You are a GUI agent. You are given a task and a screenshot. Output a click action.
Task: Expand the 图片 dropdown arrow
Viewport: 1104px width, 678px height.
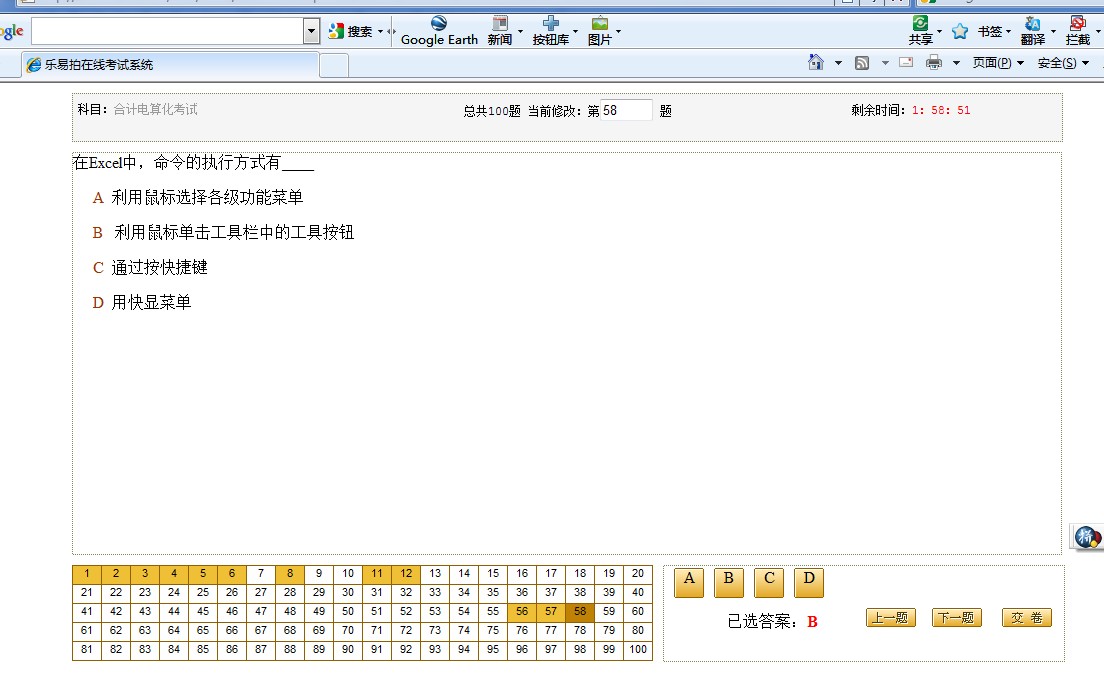[x=618, y=31]
